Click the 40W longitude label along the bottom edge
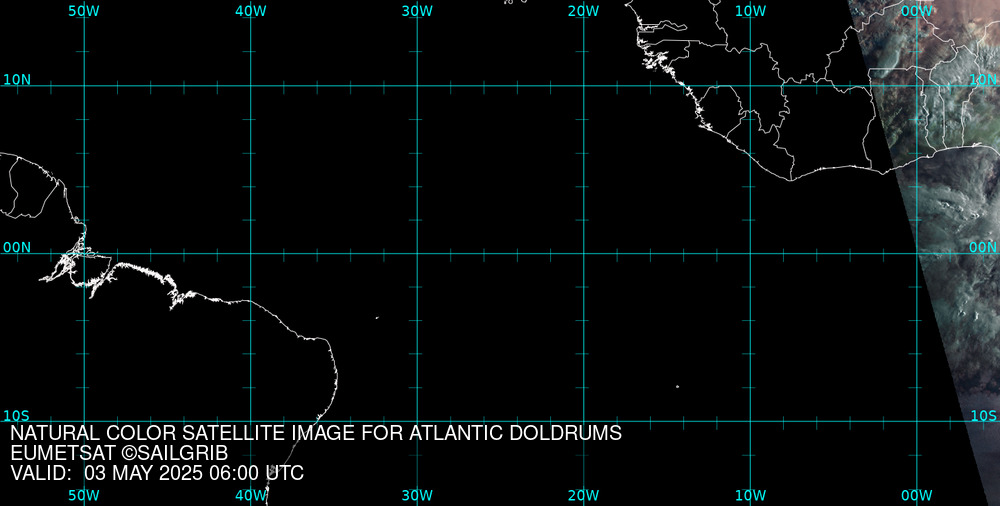The height and width of the screenshot is (506, 1000). click(x=251, y=496)
